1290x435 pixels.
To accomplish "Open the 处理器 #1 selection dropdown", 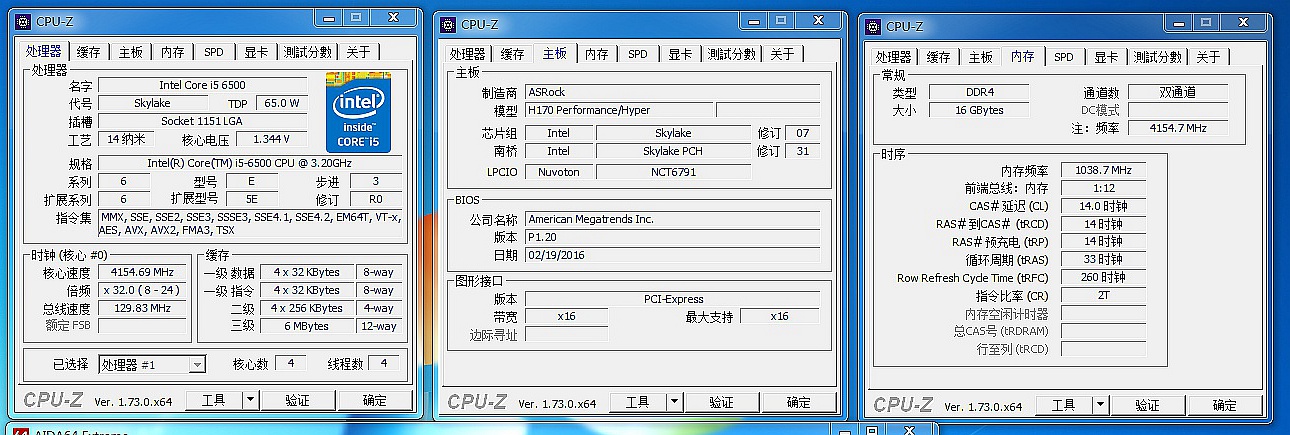I will 197,365.
